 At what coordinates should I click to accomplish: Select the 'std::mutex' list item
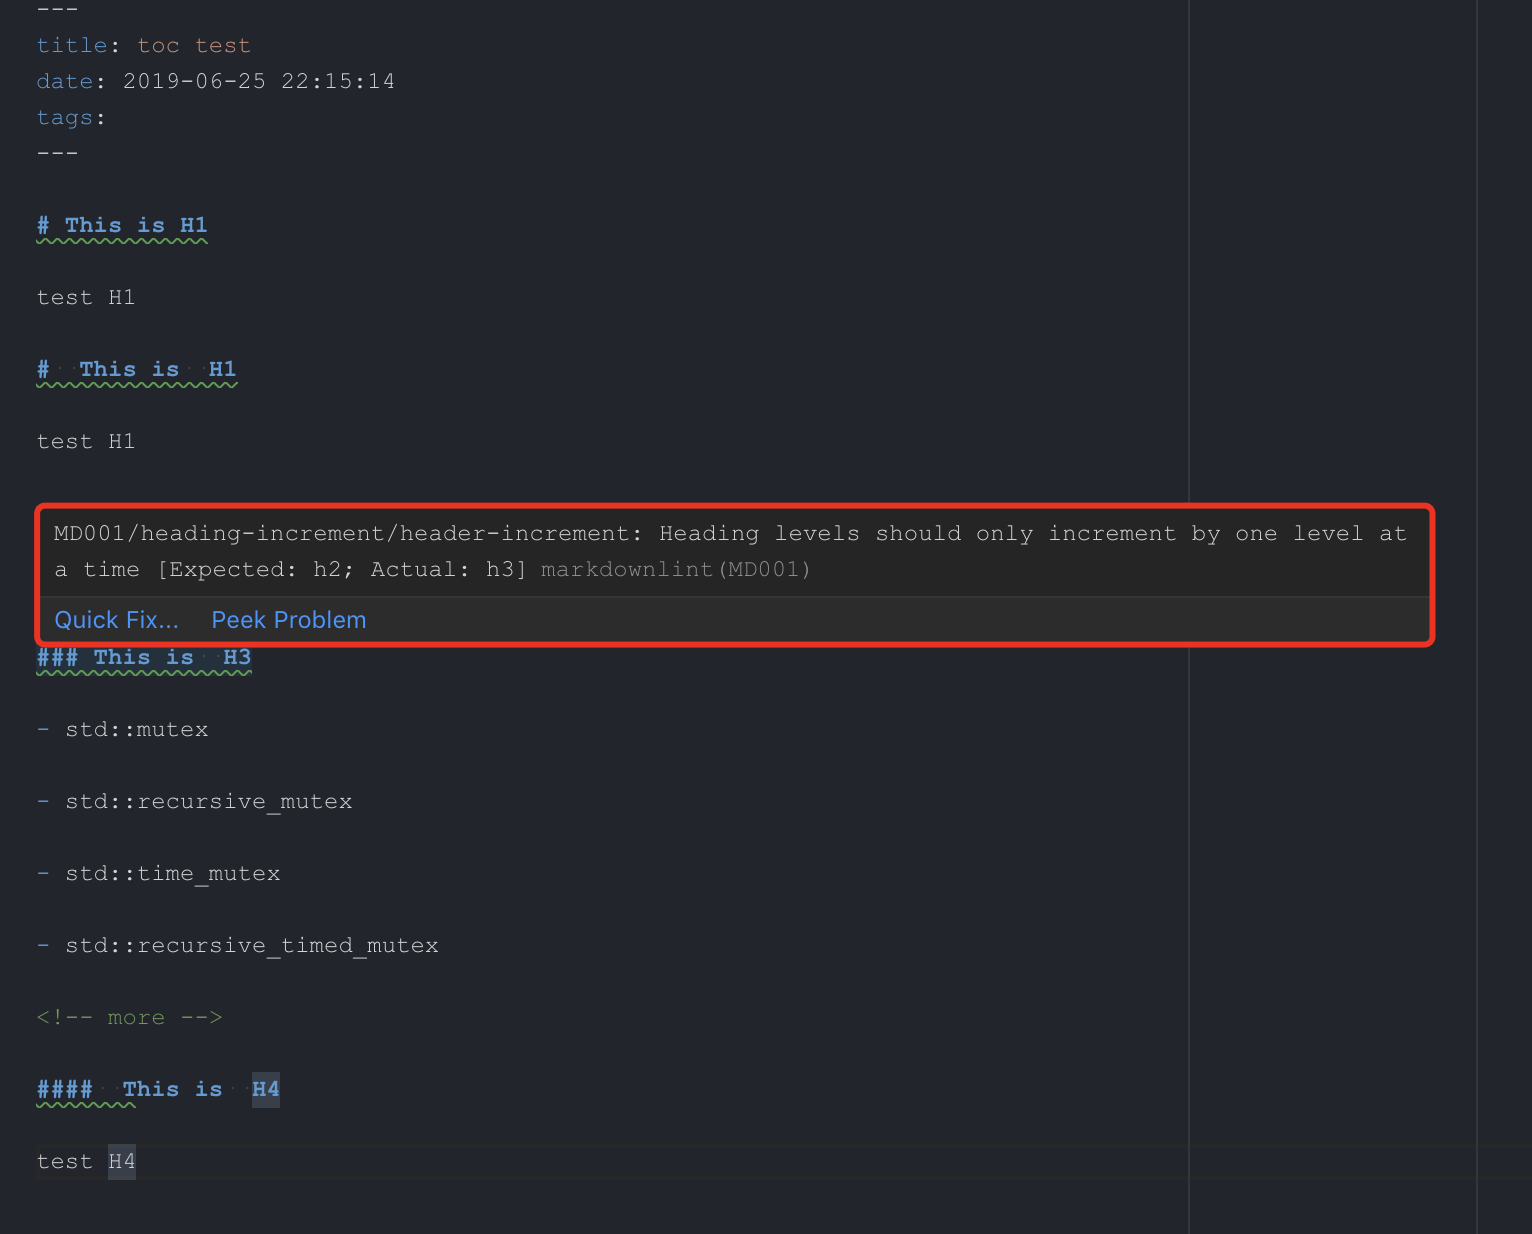coord(137,729)
